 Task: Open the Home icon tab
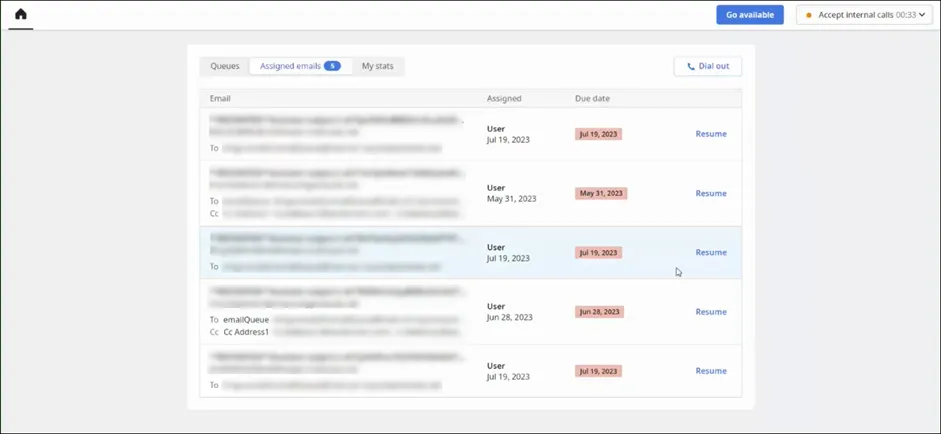[21, 14]
